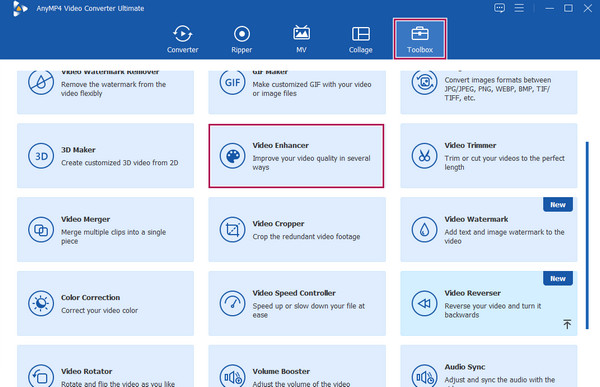Click 'Speed up or slow down your file' text

click(309, 310)
